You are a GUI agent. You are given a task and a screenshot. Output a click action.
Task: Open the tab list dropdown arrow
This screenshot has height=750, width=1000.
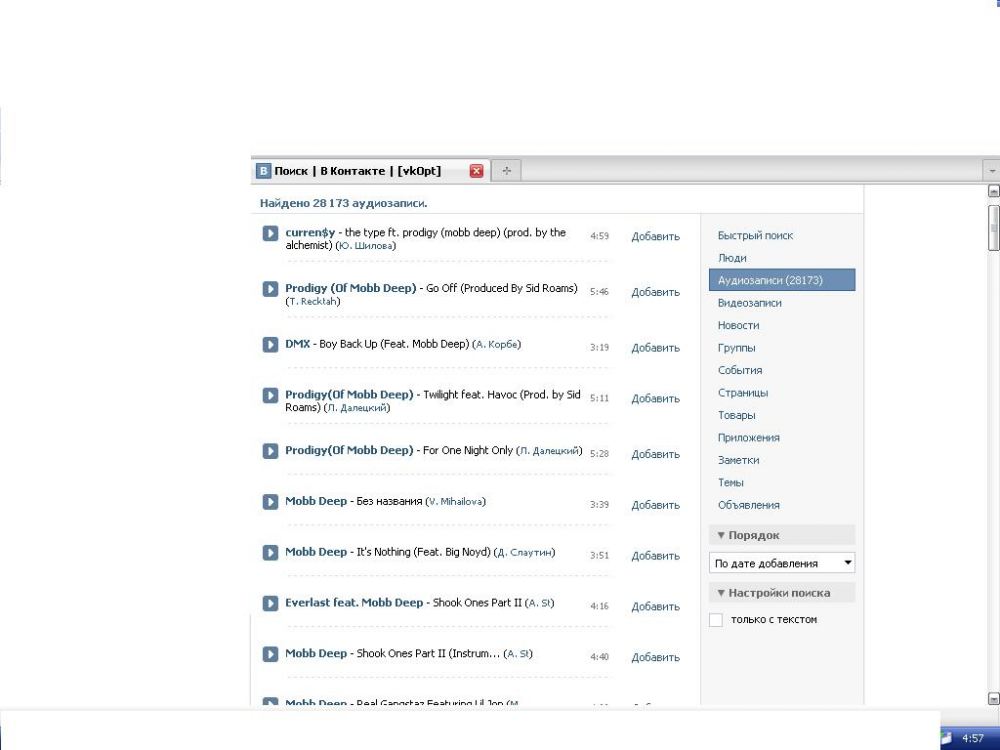point(992,171)
